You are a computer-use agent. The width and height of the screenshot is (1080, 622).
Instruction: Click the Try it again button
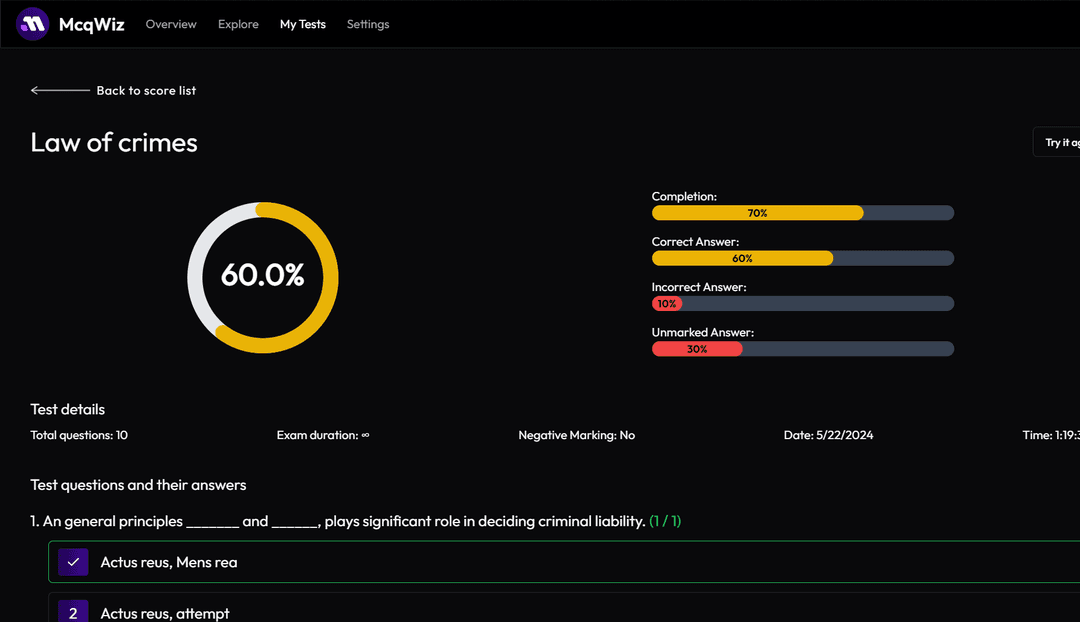[1057, 142]
